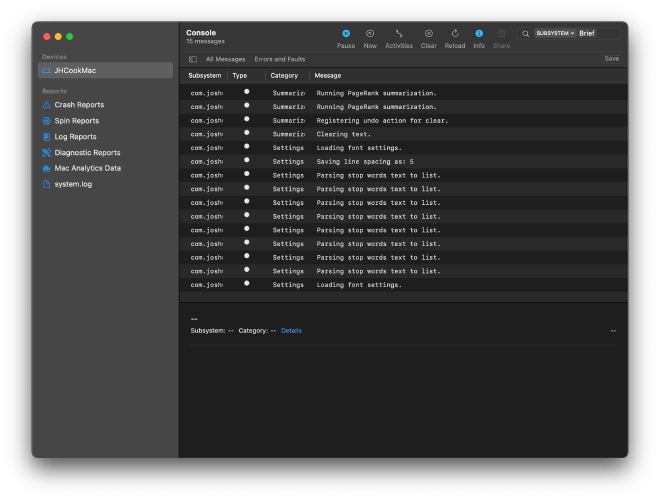The width and height of the screenshot is (660, 500).
Task: Click the type dot on 'Clearing text.' row
Action: pyautogui.click(x=247, y=133)
